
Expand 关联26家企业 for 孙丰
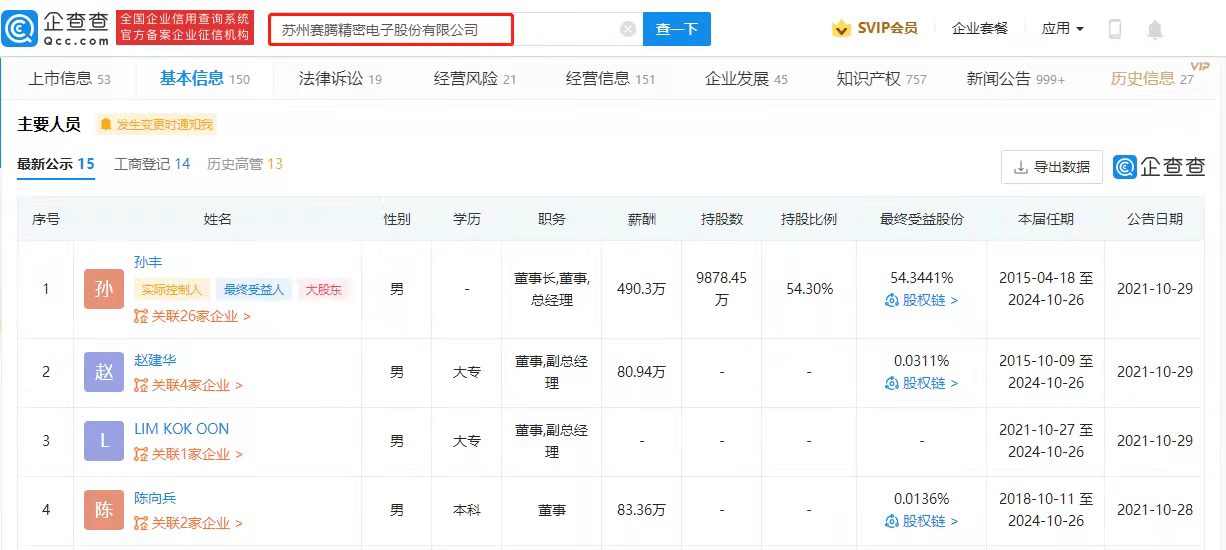pyautogui.click(x=192, y=316)
